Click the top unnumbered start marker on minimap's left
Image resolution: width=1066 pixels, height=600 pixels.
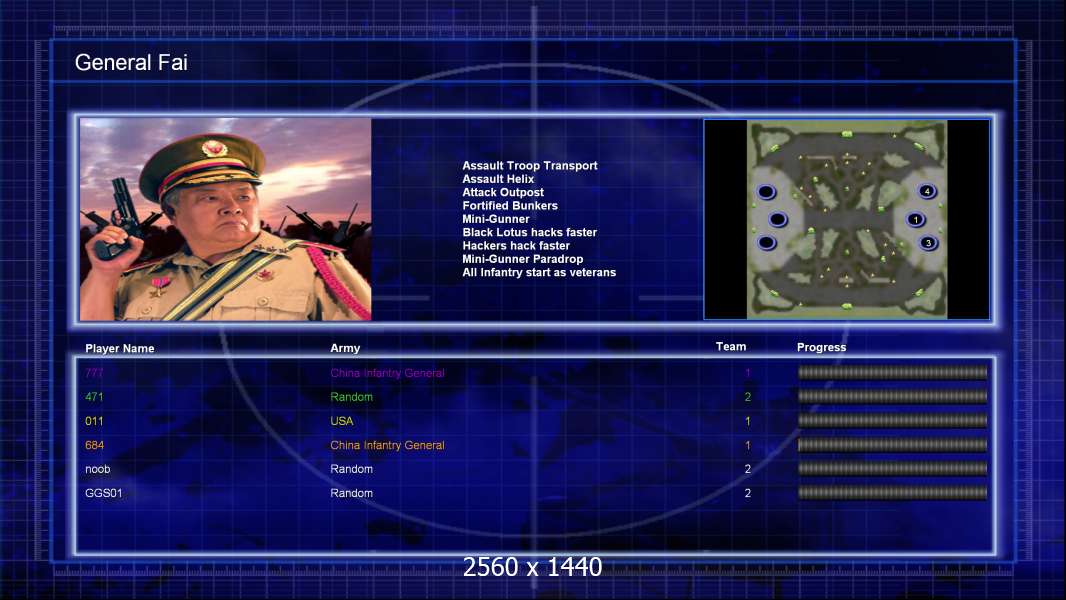pyautogui.click(x=766, y=192)
